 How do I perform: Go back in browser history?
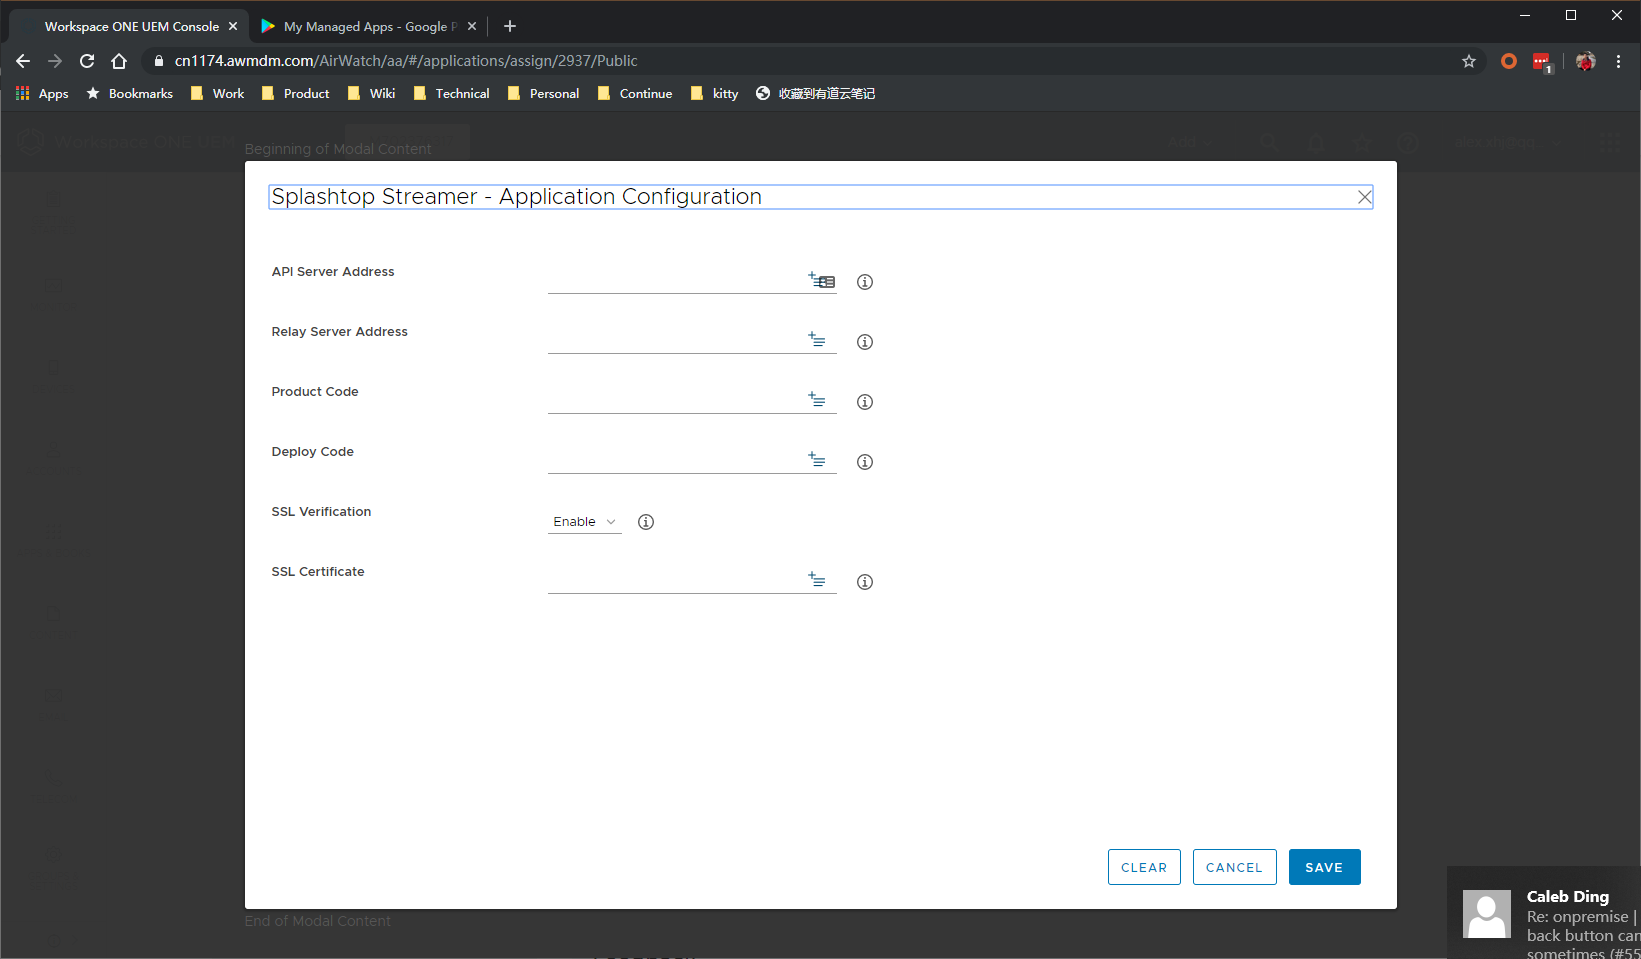click(23, 61)
